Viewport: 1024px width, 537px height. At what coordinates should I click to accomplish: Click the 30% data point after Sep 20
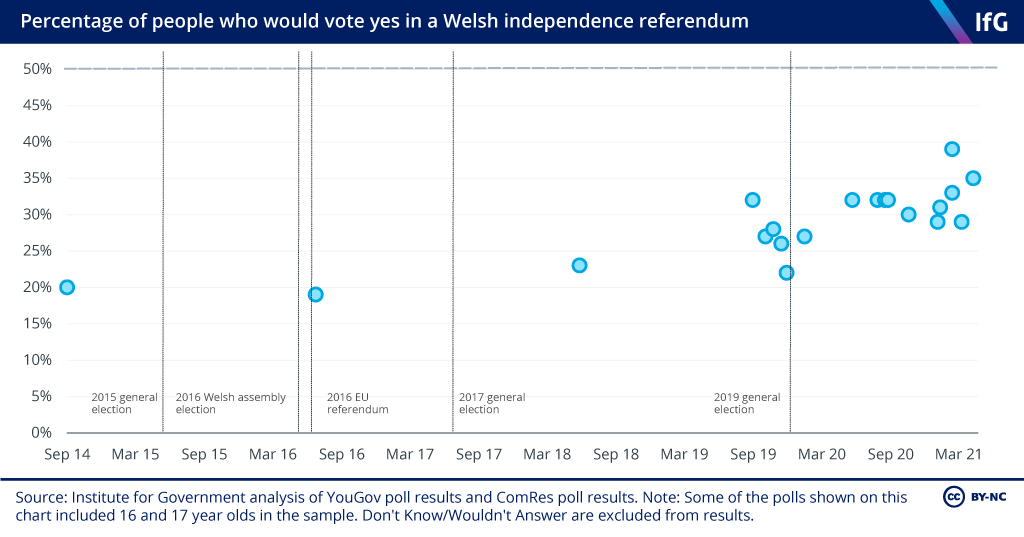point(908,214)
